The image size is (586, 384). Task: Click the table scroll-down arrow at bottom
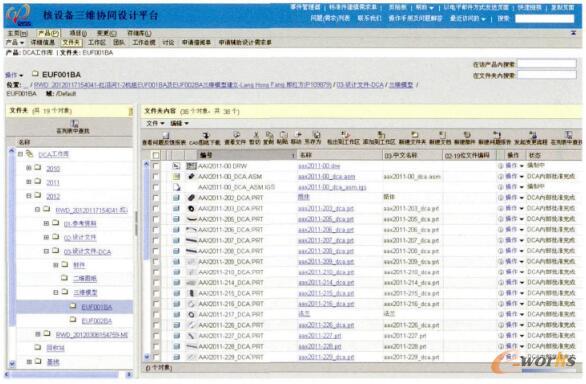click(x=146, y=357)
